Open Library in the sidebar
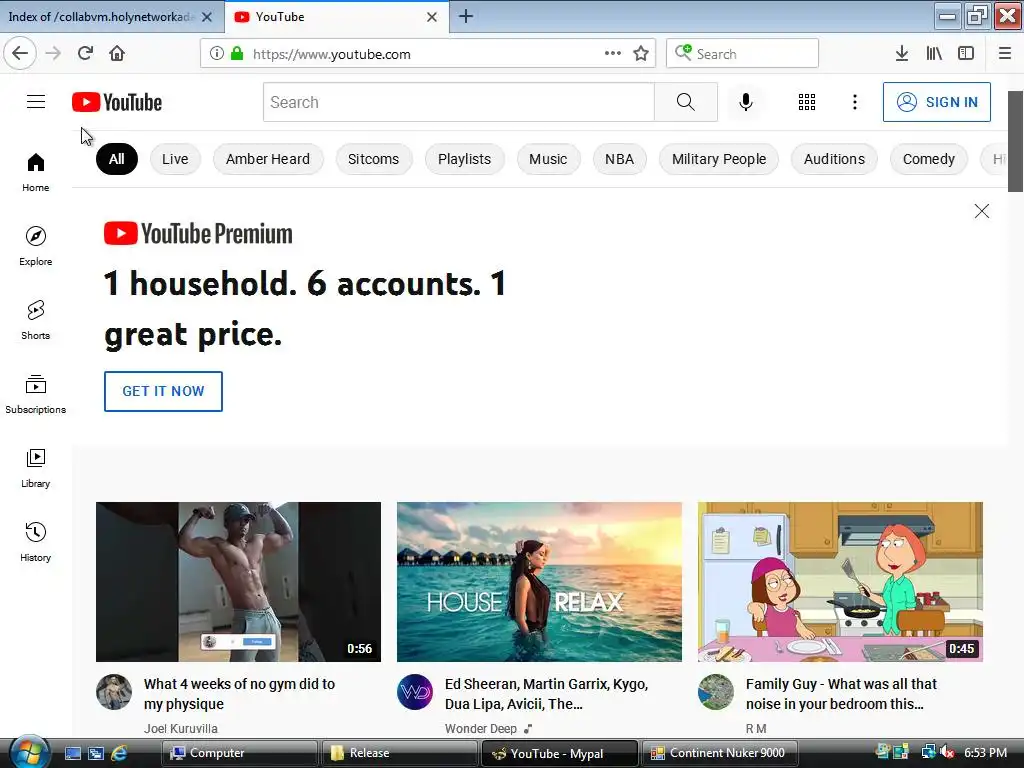Image resolution: width=1024 pixels, height=768 pixels. click(x=35, y=468)
